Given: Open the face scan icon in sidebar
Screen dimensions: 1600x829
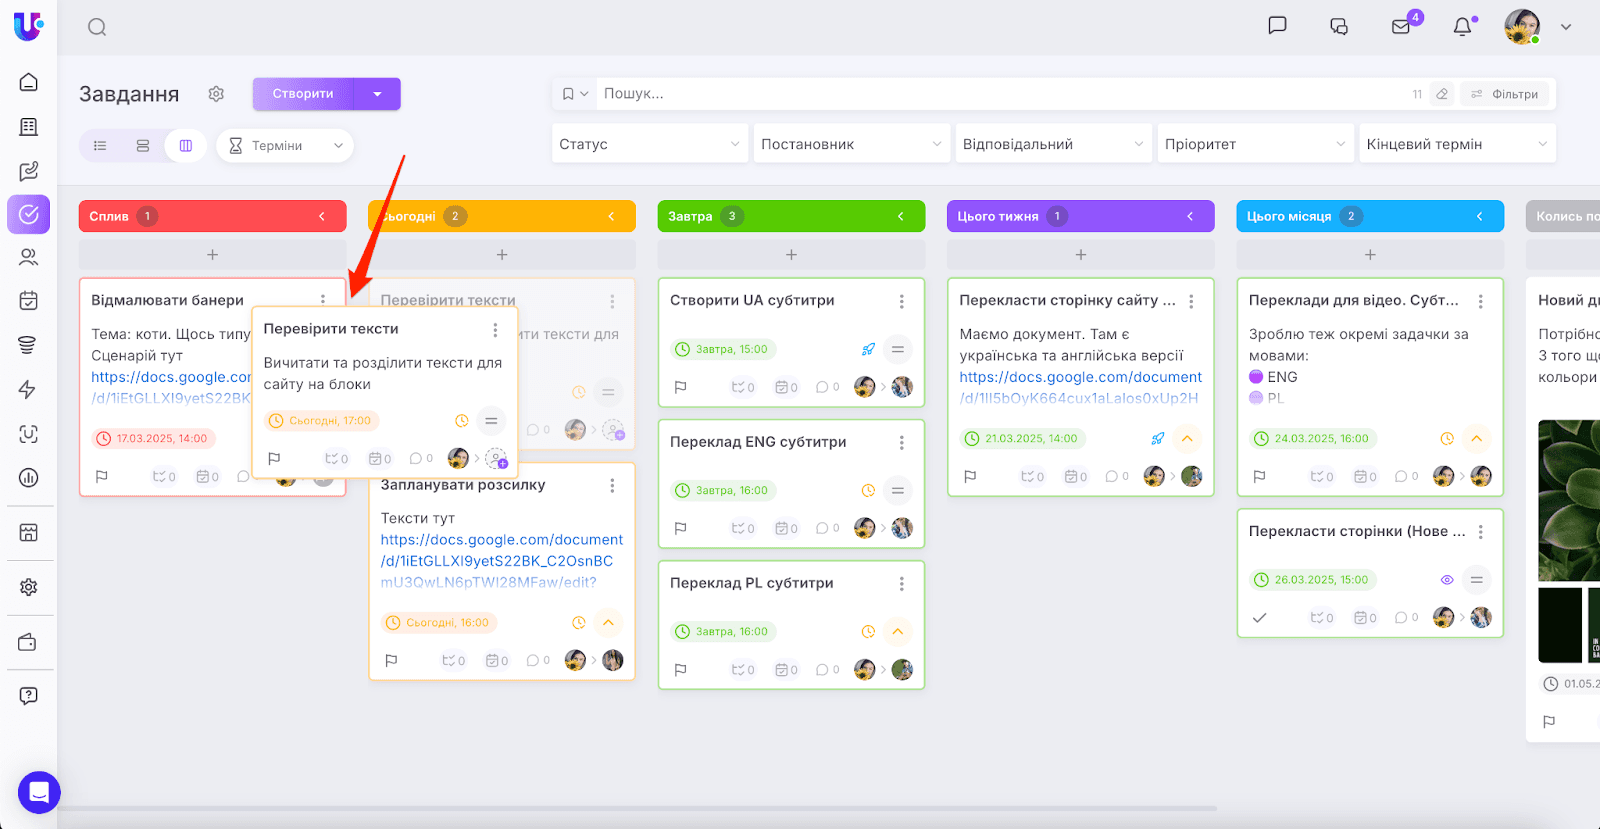Looking at the screenshot, I should (x=29, y=434).
